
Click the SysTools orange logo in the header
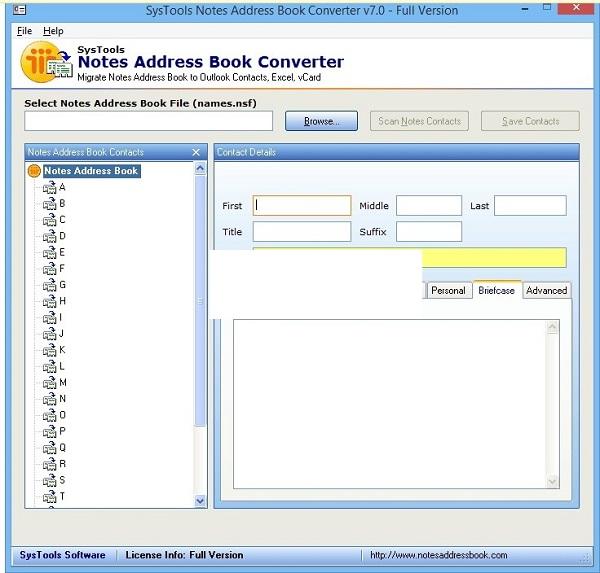[46, 62]
